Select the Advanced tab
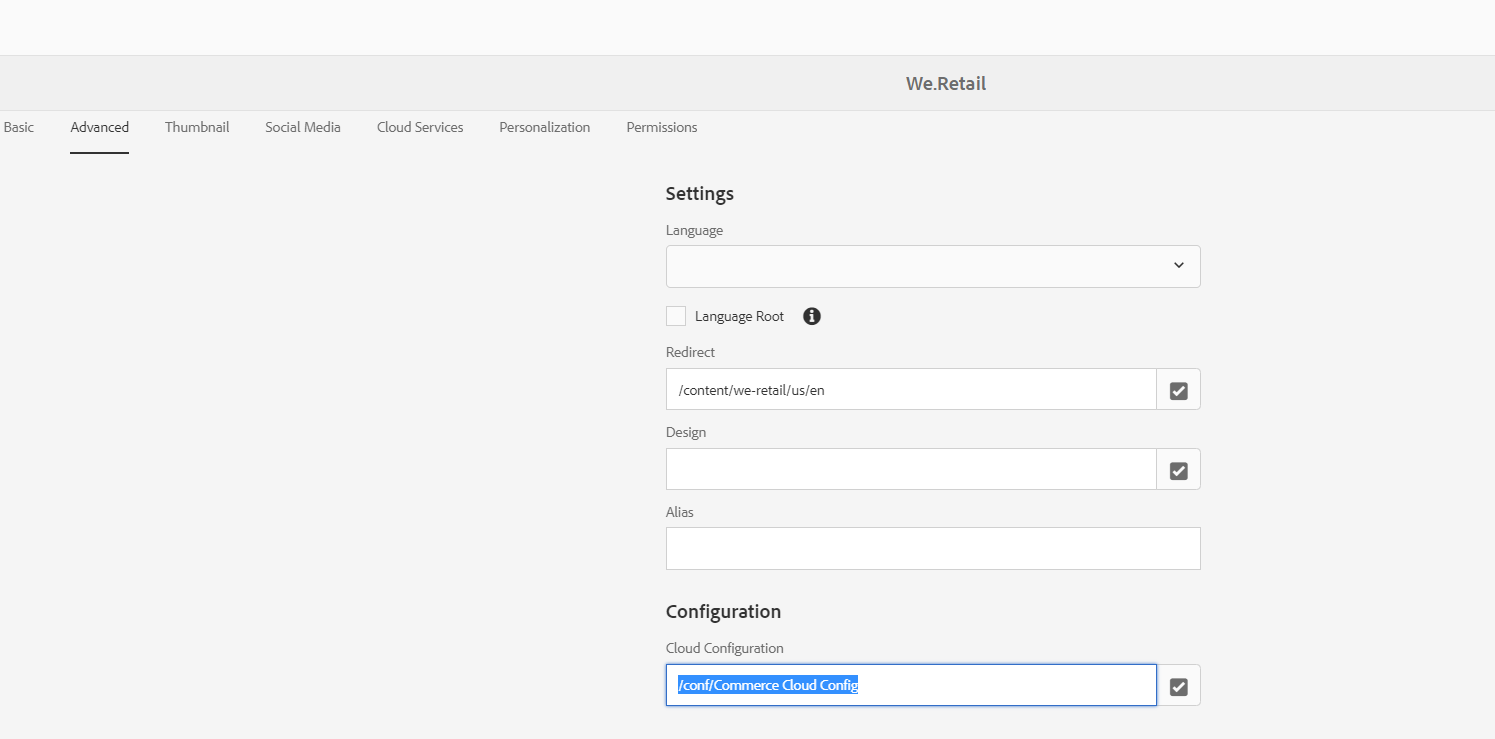Screen dimensions: 1495x739 pyautogui.click(x=99, y=127)
